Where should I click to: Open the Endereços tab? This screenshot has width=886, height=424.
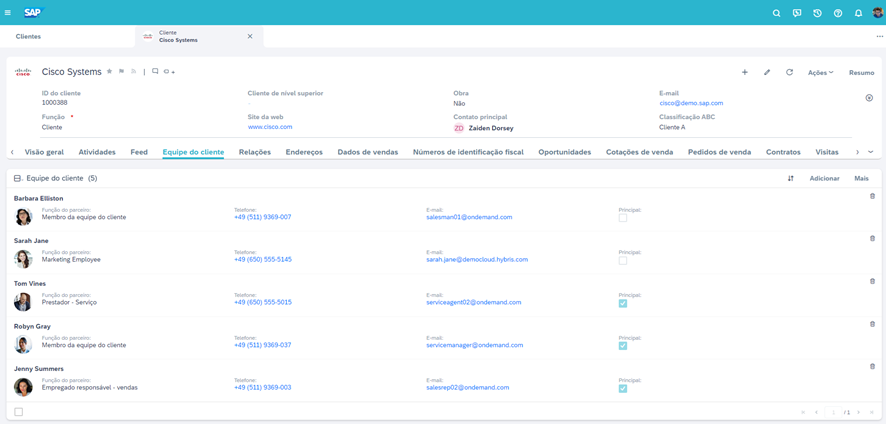click(304, 152)
